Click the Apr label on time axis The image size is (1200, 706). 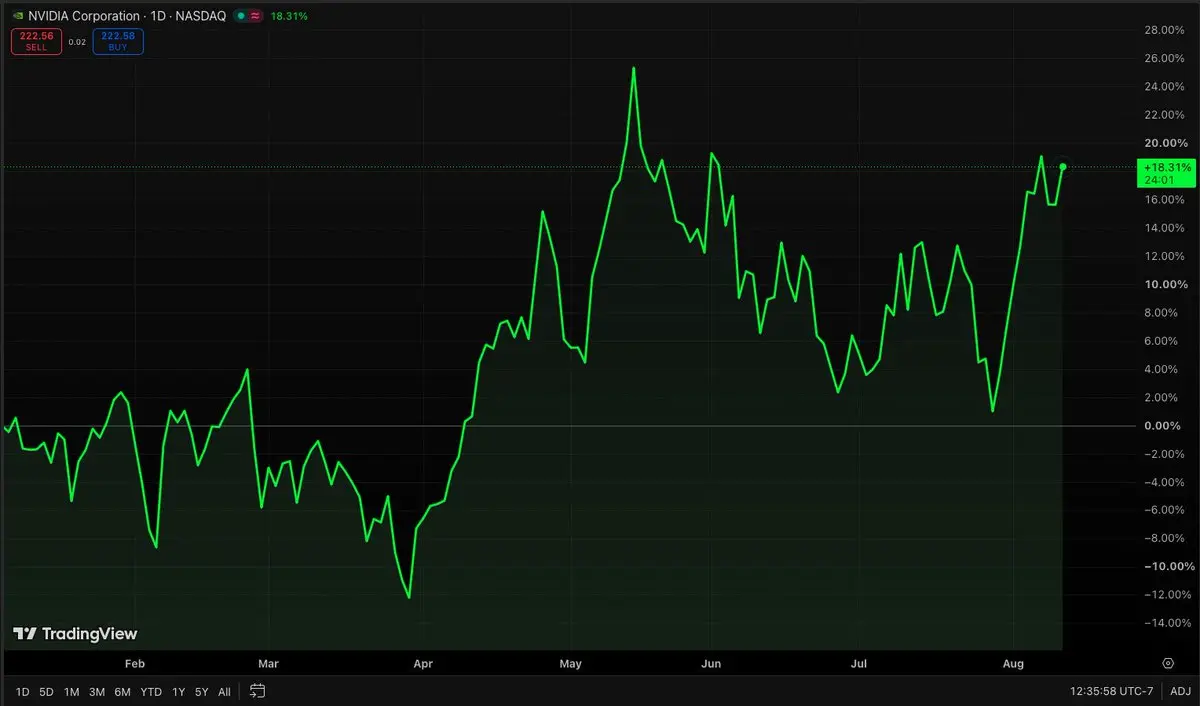423,663
